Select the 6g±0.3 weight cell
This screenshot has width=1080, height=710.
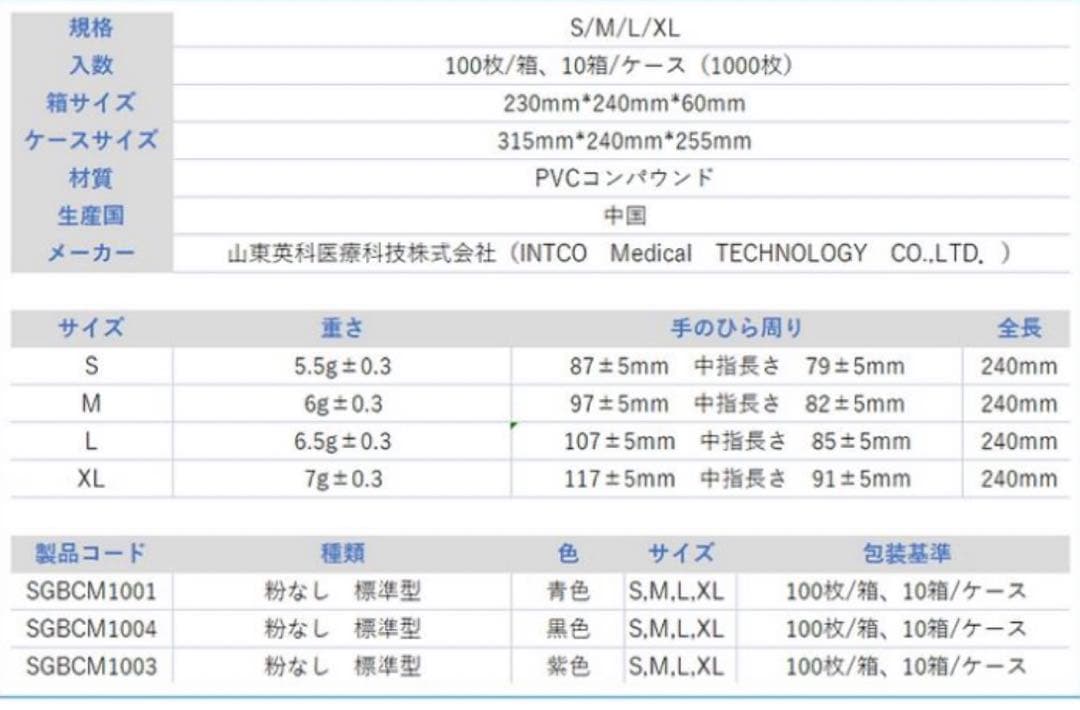(342, 404)
